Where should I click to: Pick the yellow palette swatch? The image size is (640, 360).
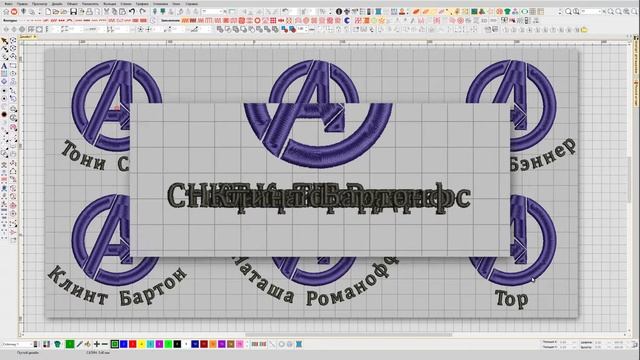[142, 344]
